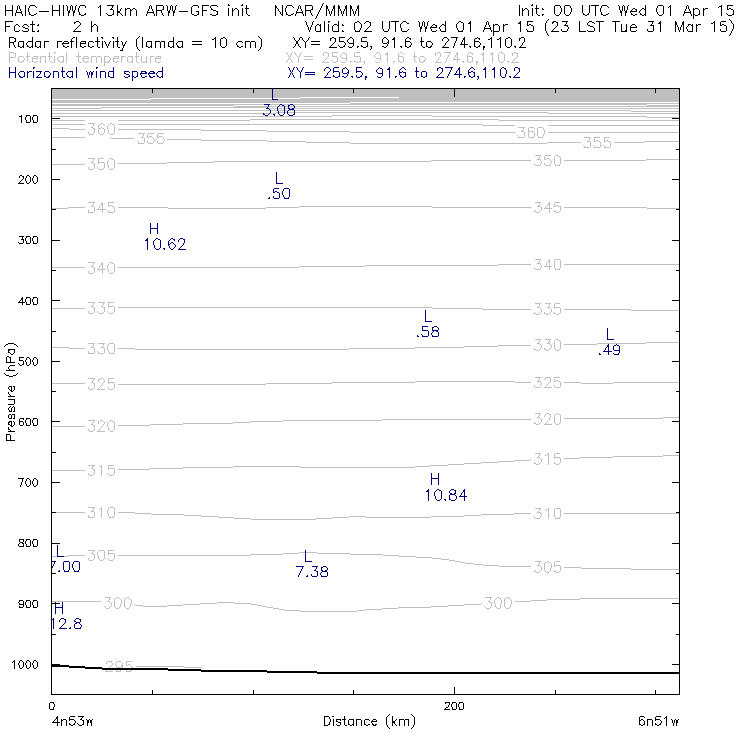The width and height of the screenshot is (740, 740).
Task: Click the 295 contour label near surface
Action: pyautogui.click(x=118, y=666)
